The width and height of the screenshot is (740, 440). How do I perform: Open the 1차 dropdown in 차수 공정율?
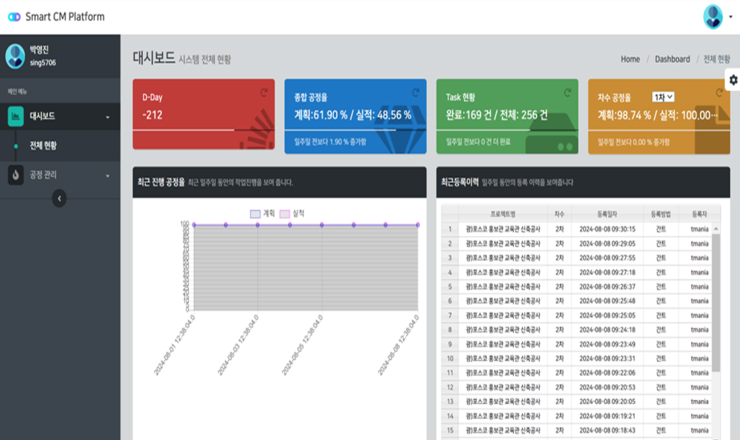tap(663, 97)
